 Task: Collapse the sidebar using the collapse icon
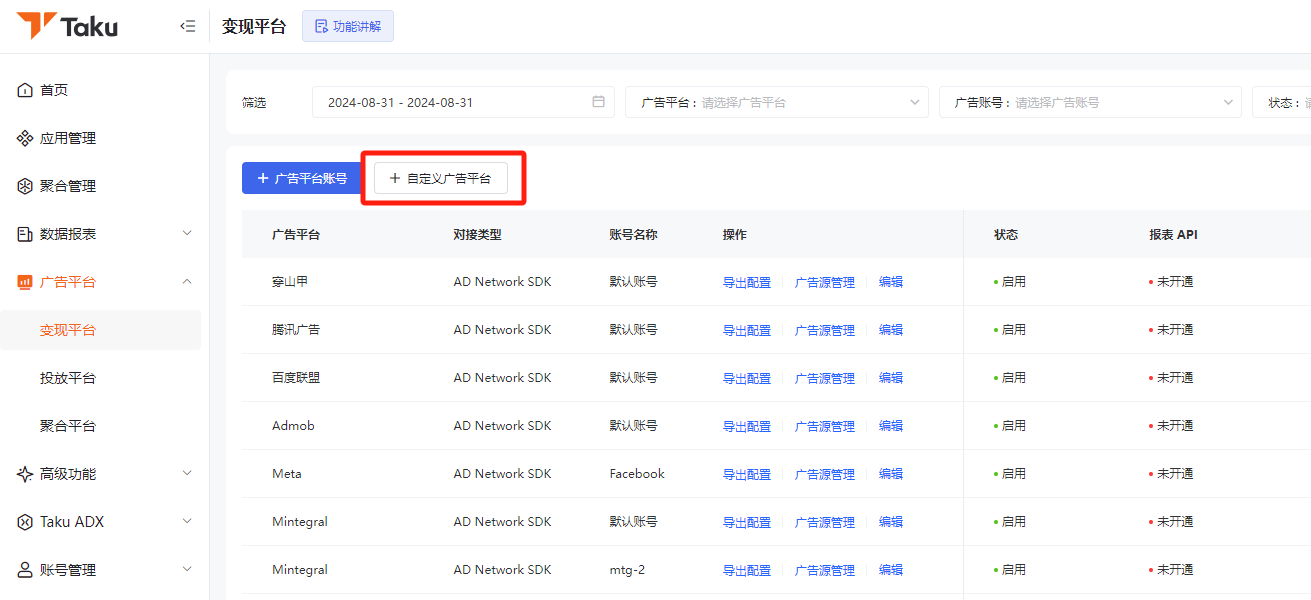coord(187,26)
